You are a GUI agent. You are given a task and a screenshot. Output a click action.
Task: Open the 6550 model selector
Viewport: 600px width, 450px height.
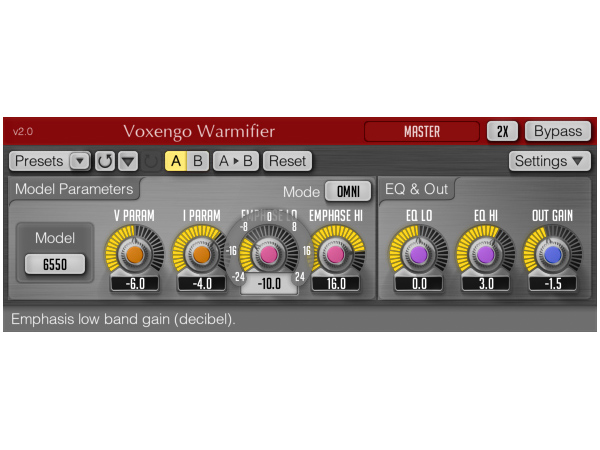(x=55, y=264)
